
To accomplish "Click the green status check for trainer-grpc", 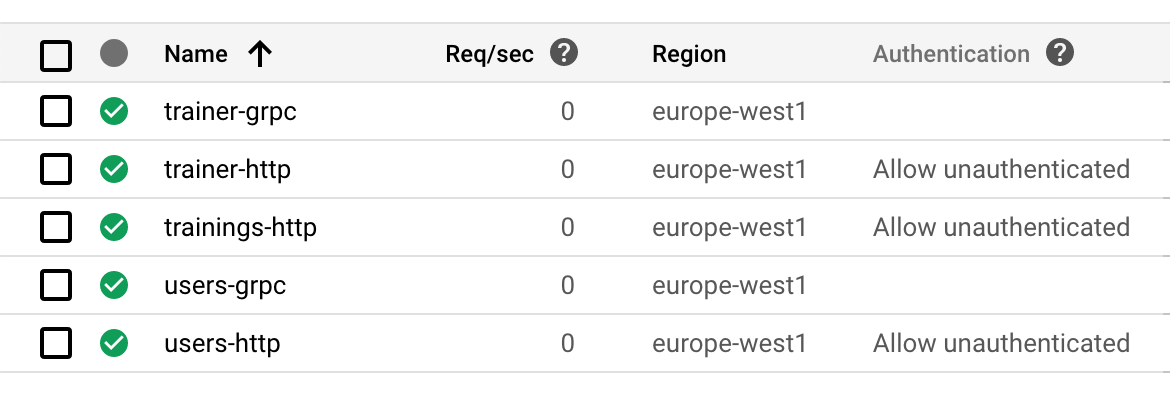I will tap(114, 111).
